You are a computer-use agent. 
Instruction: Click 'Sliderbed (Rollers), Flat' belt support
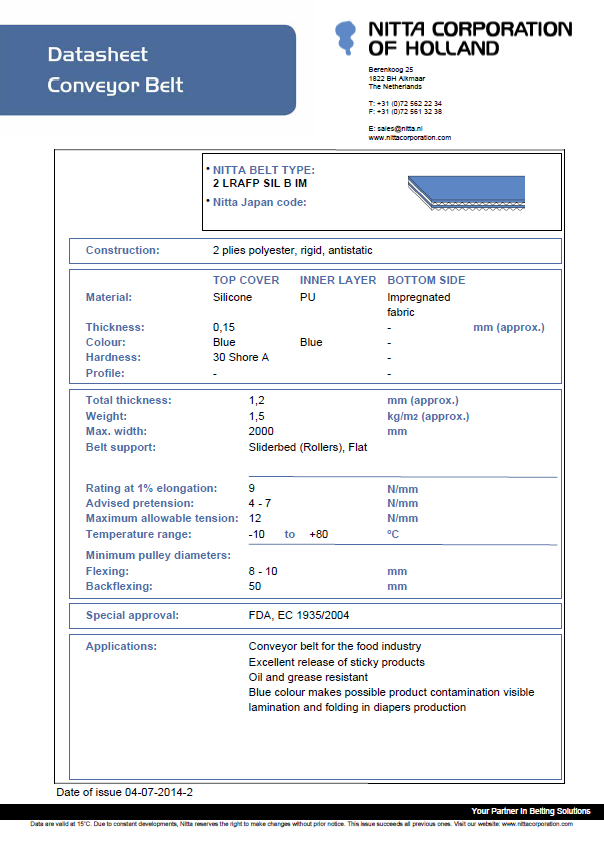308,447
